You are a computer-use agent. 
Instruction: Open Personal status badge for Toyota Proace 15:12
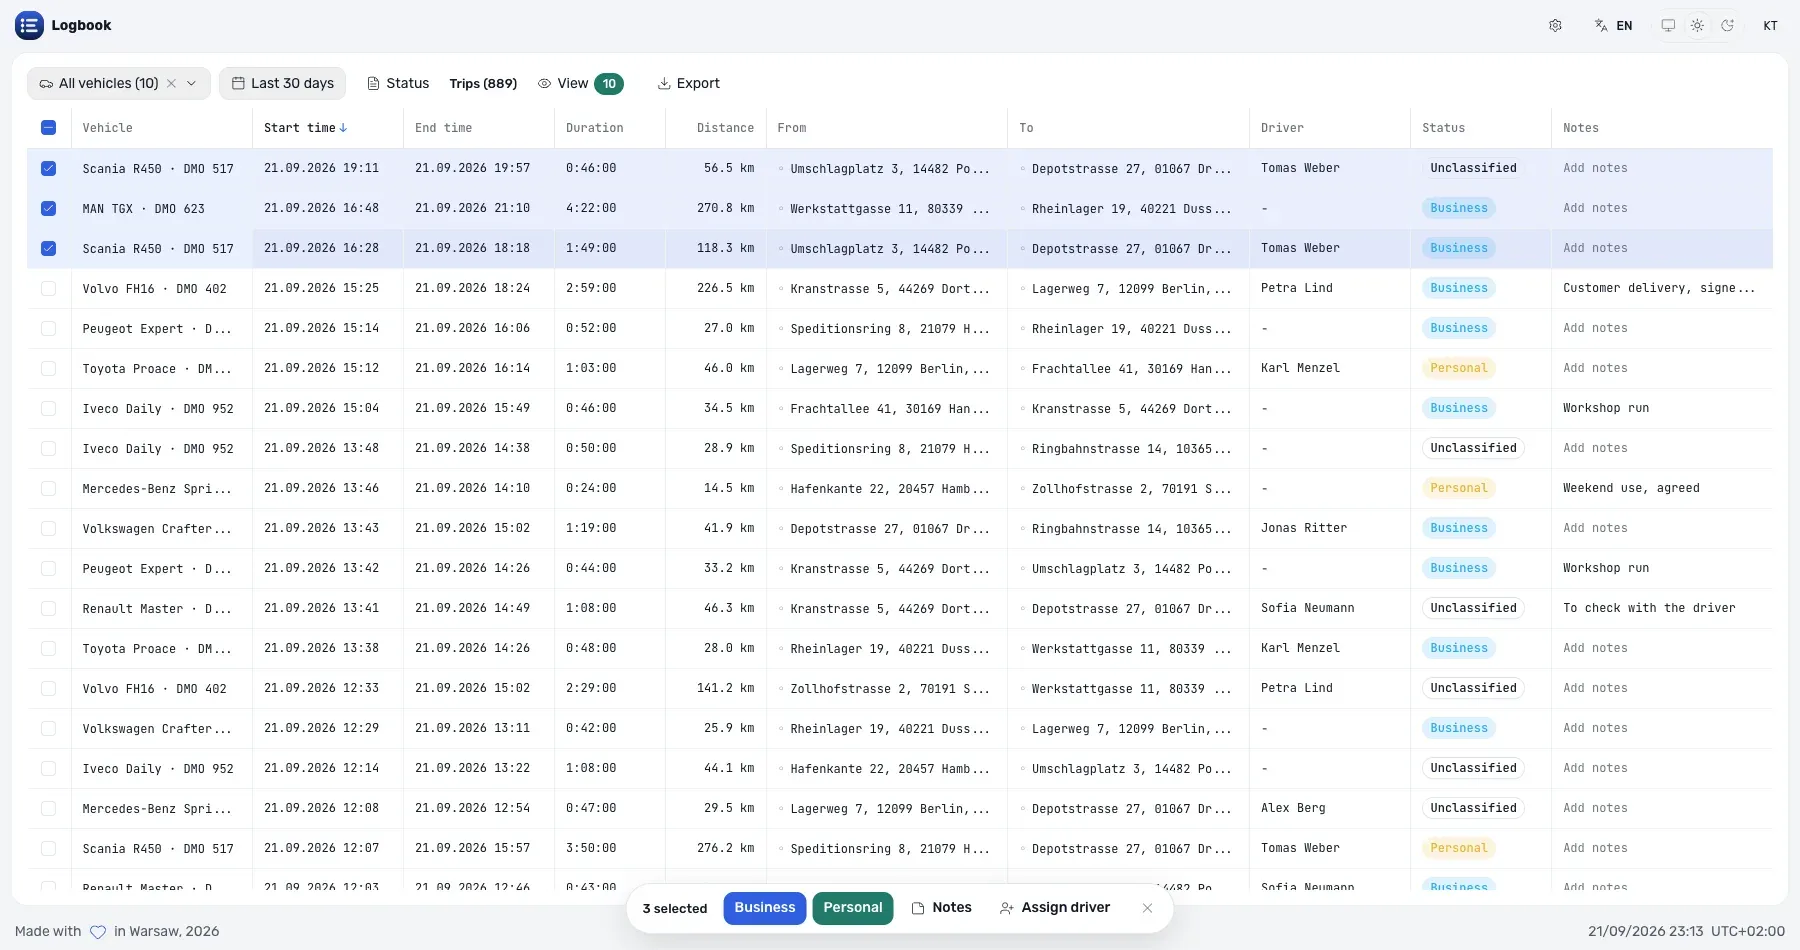coord(1459,368)
